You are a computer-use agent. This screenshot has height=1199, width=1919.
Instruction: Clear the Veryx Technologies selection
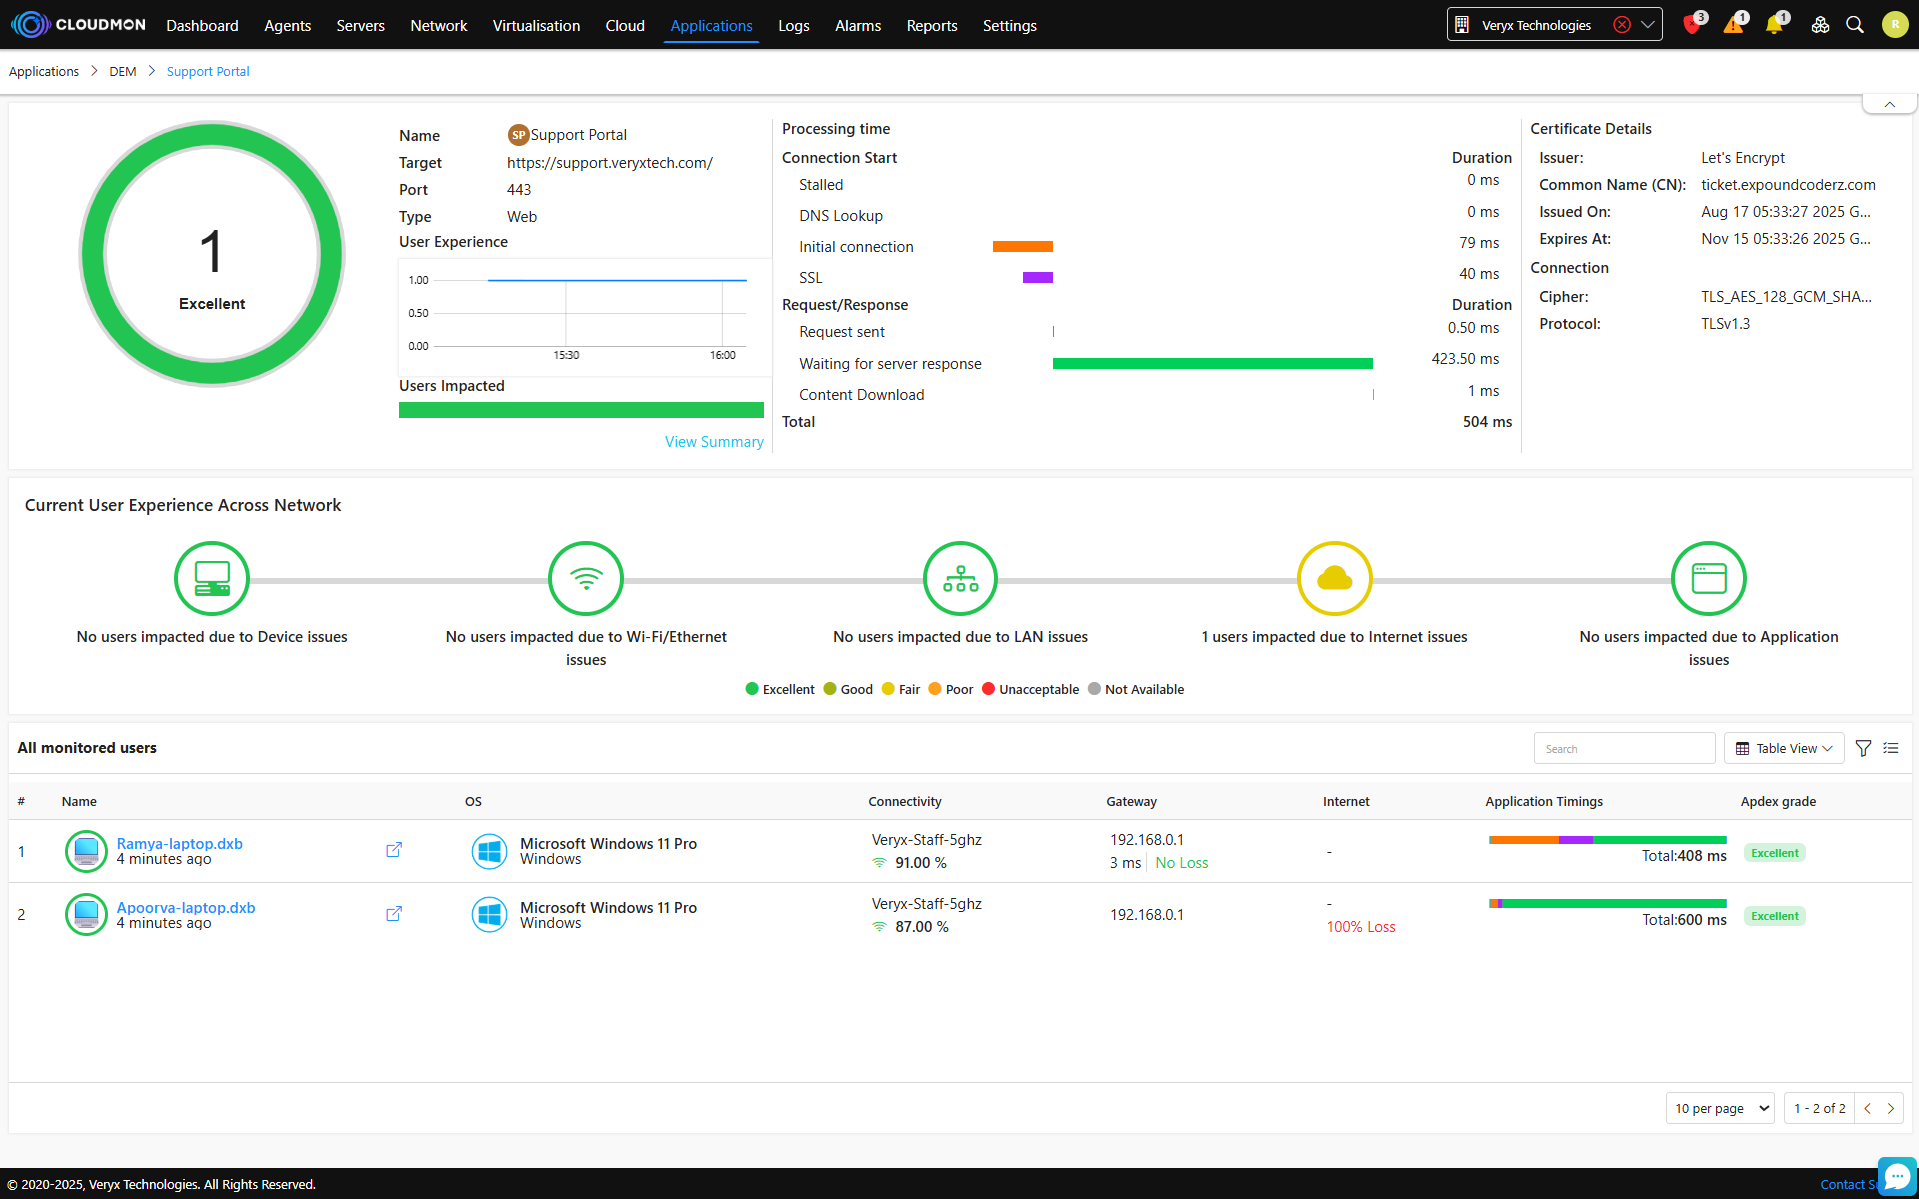(x=1622, y=25)
